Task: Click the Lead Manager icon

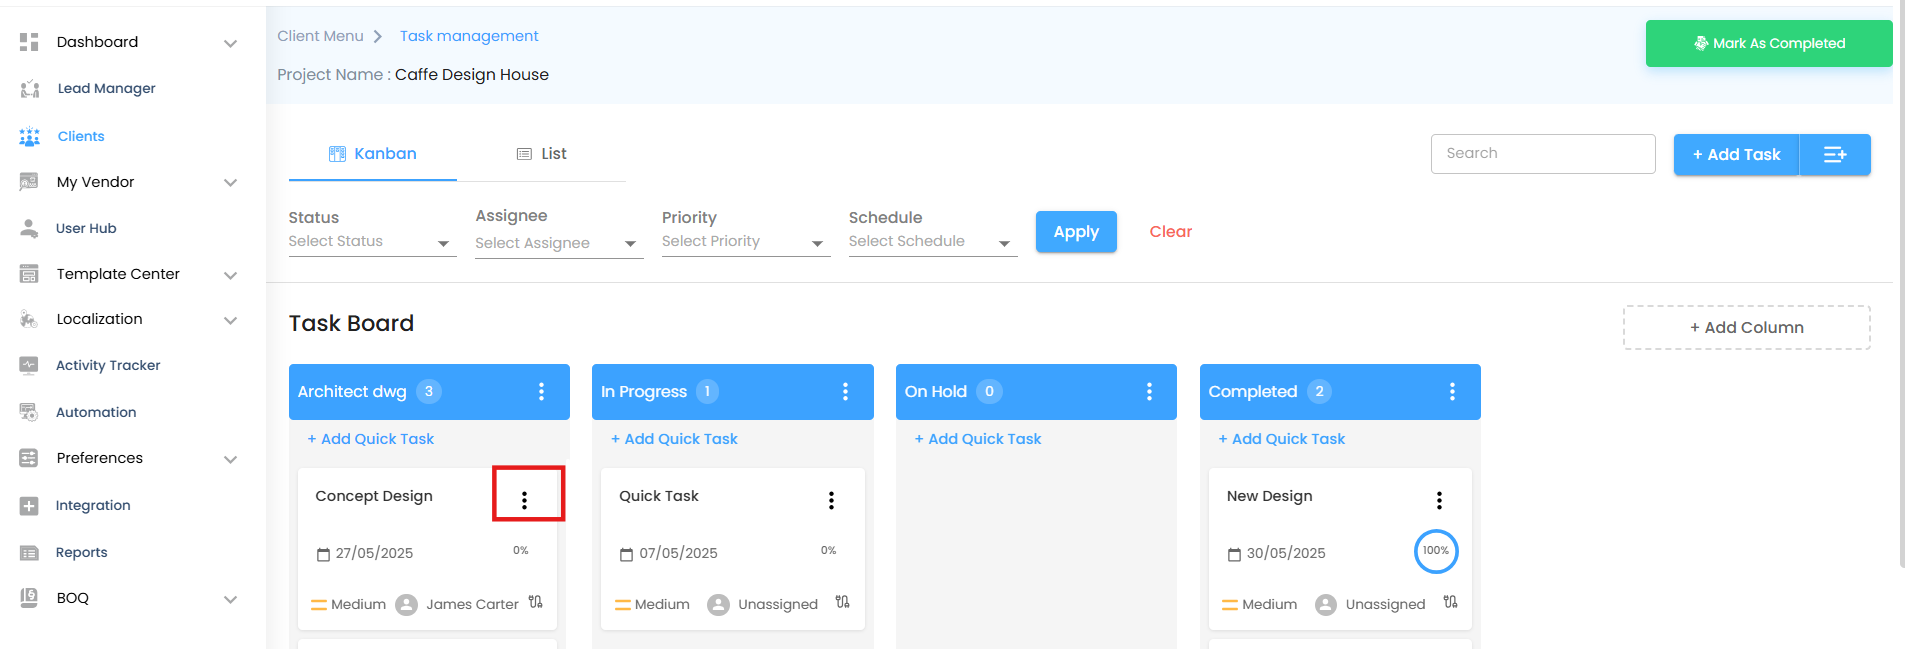Action: click(x=29, y=89)
